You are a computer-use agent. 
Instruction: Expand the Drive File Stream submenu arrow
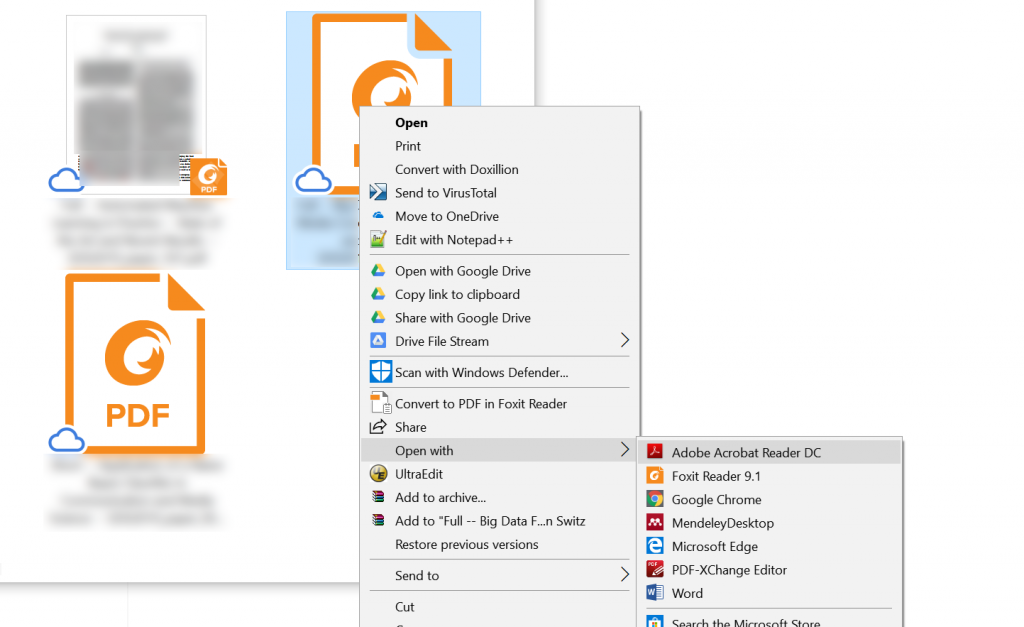[x=624, y=340]
